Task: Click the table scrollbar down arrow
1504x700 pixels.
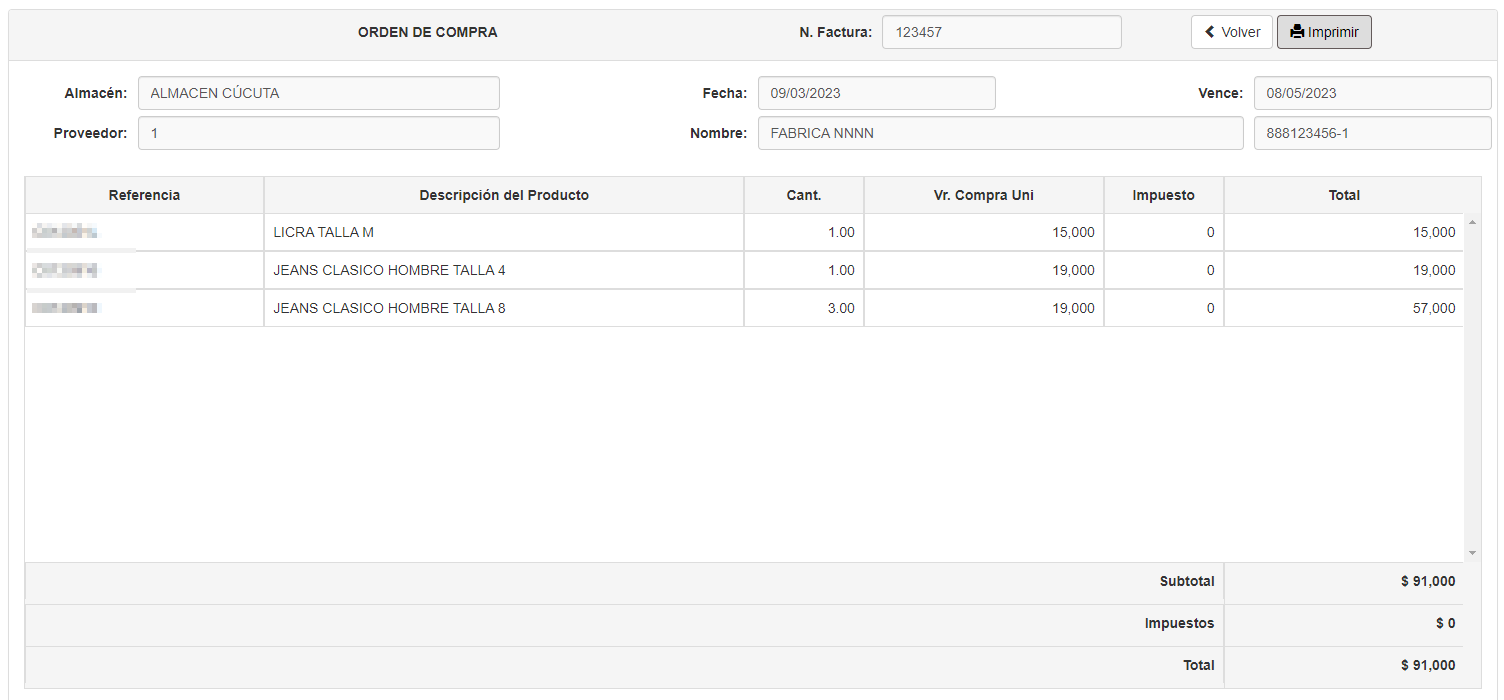Action: click(1472, 553)
